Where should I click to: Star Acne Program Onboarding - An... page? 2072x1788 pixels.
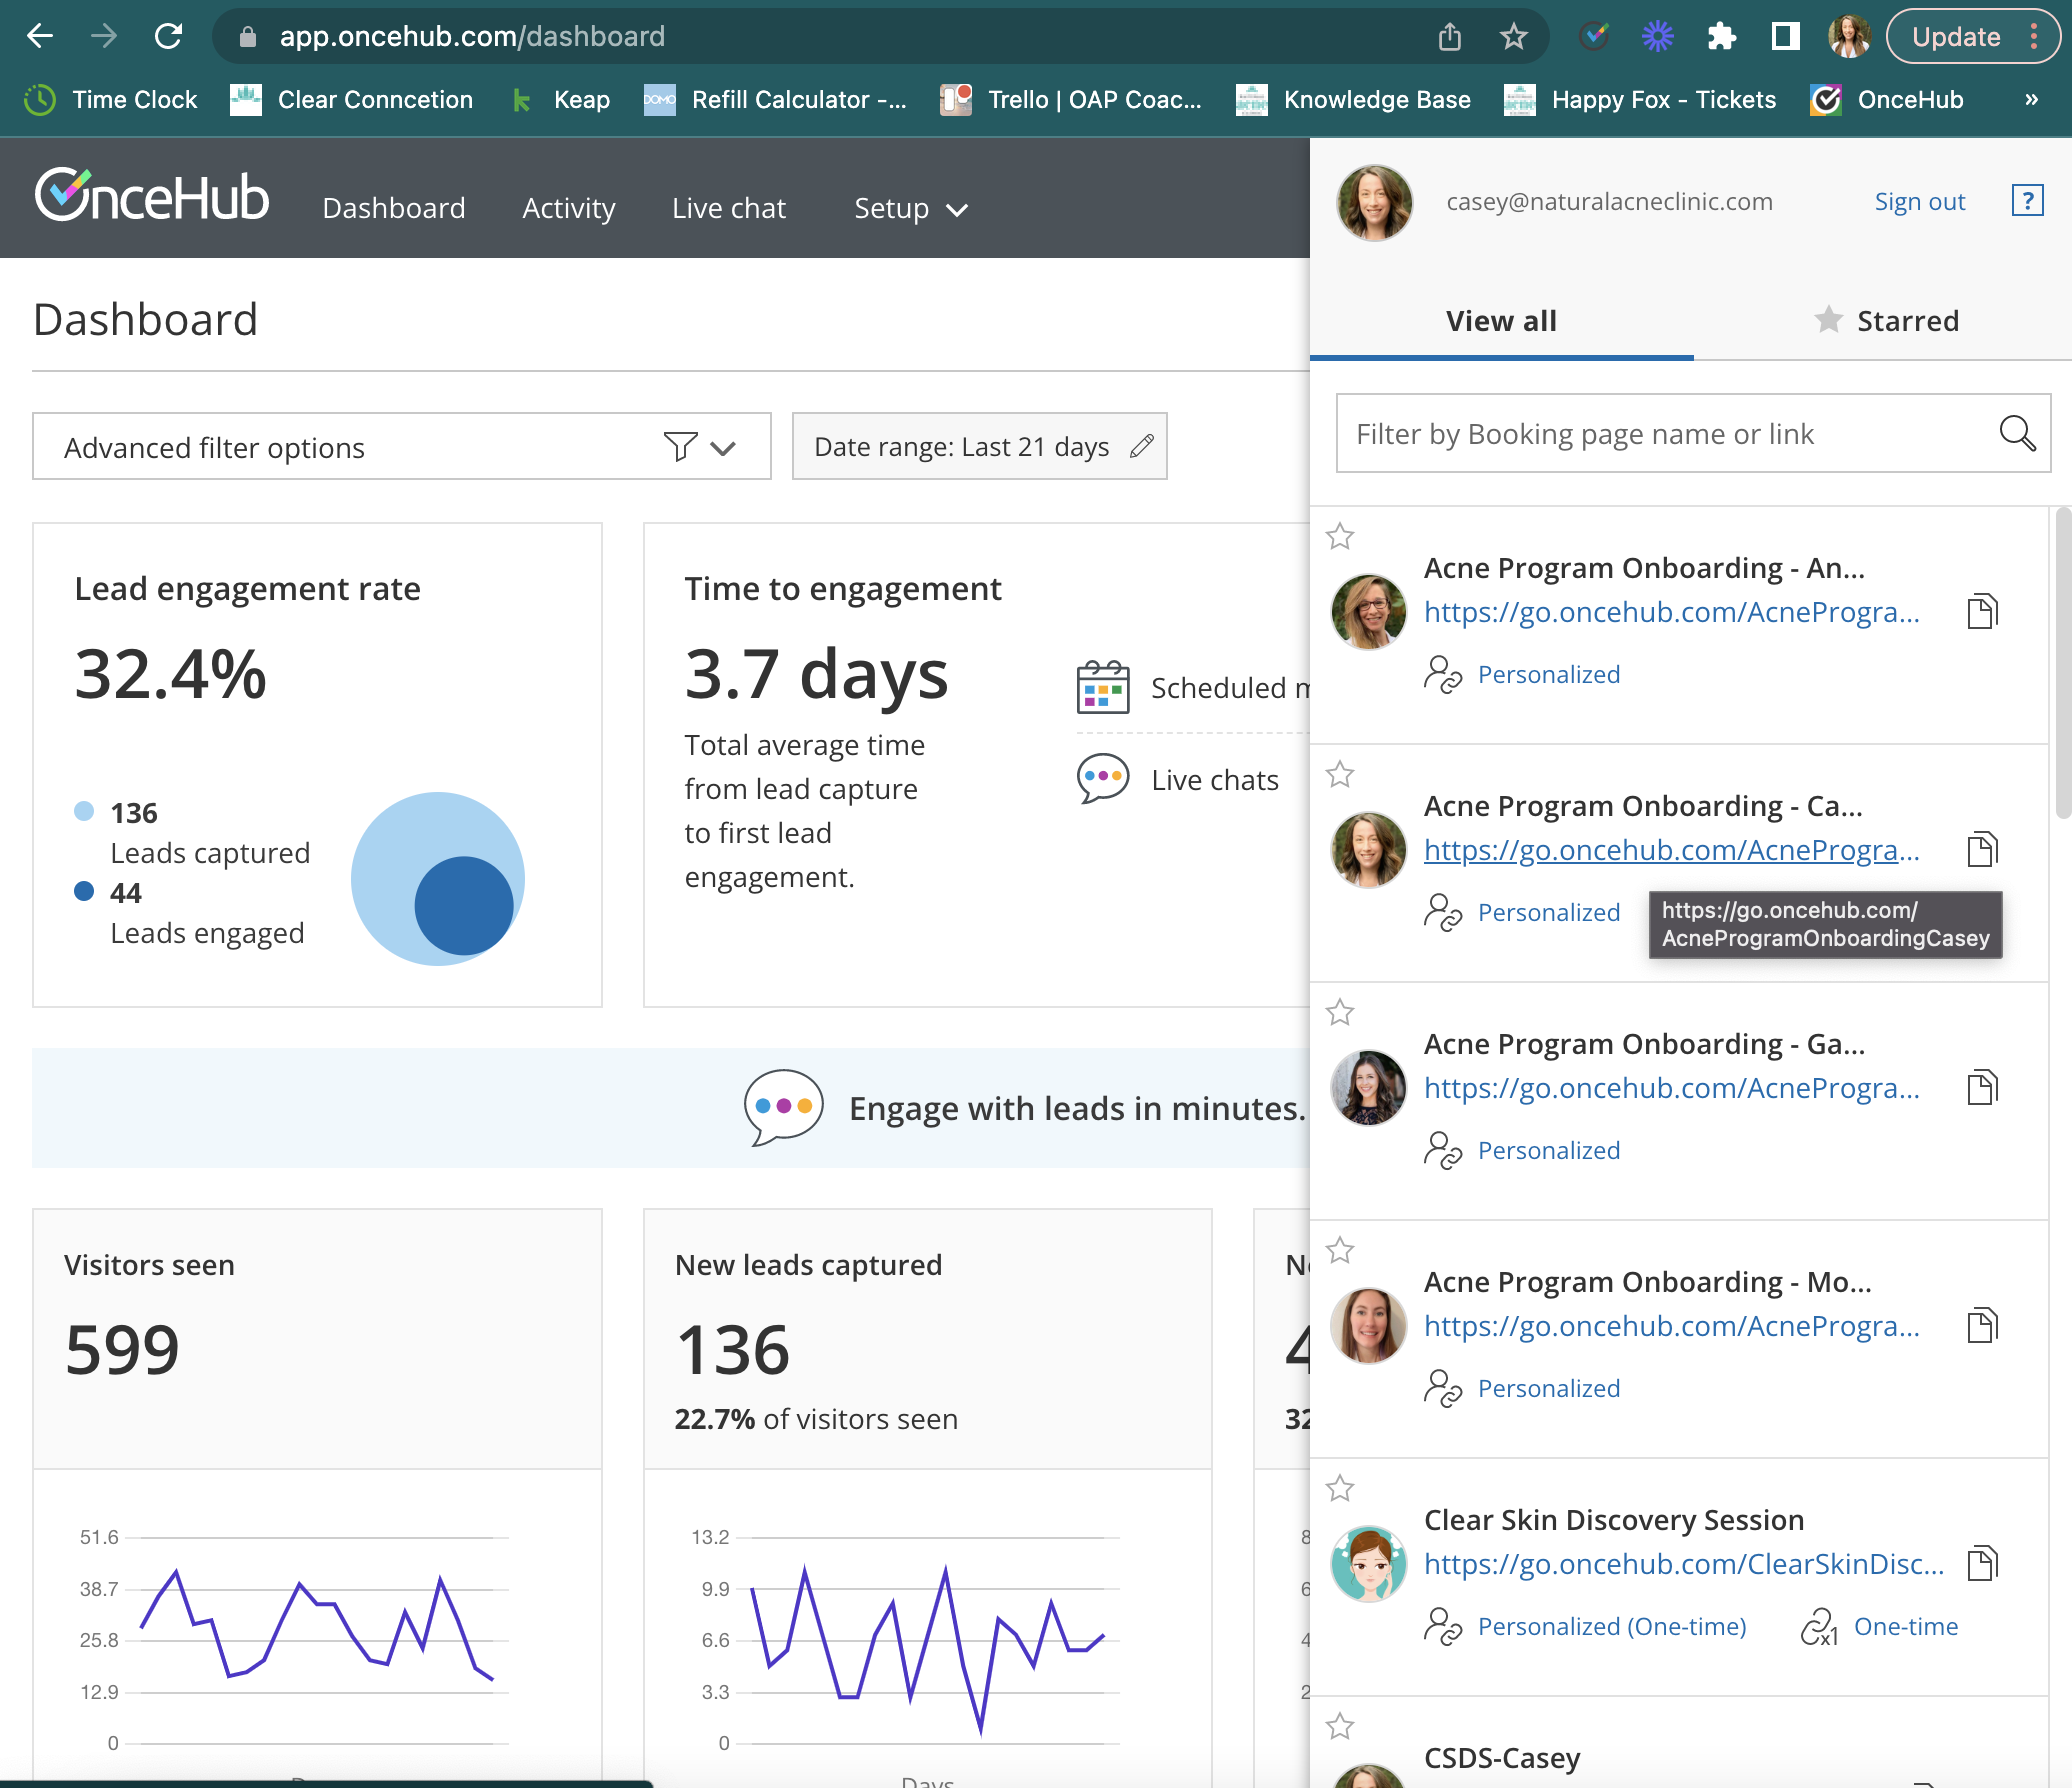coord(1340,537)
